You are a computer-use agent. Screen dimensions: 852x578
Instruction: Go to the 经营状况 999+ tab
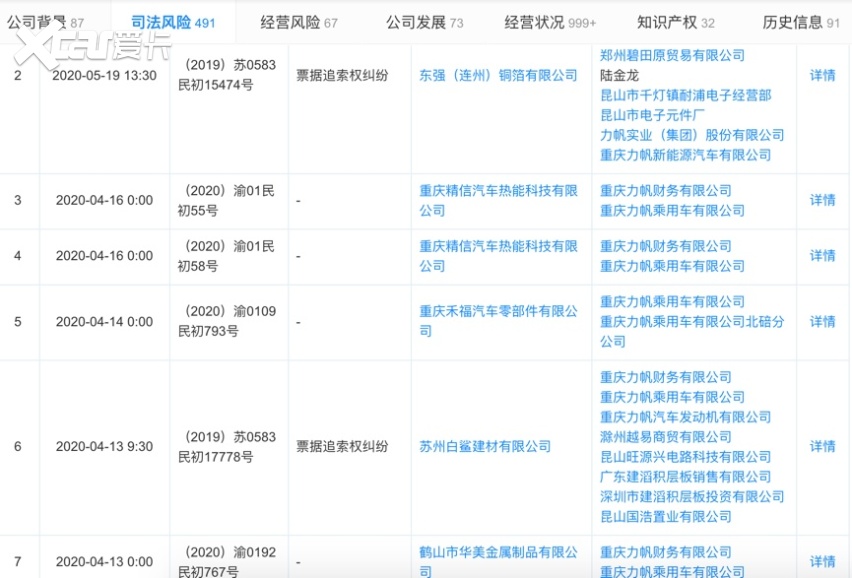coord(550,22)
